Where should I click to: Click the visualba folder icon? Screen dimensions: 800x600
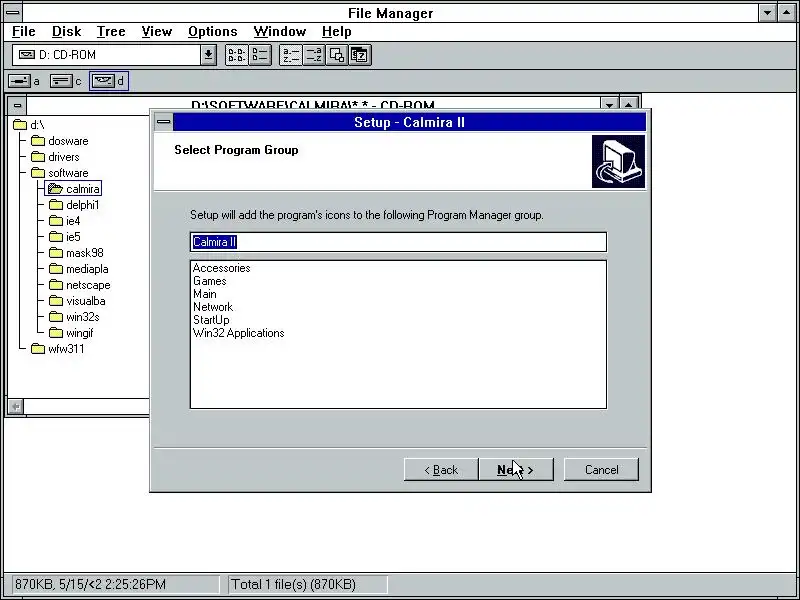click(56, 301)
